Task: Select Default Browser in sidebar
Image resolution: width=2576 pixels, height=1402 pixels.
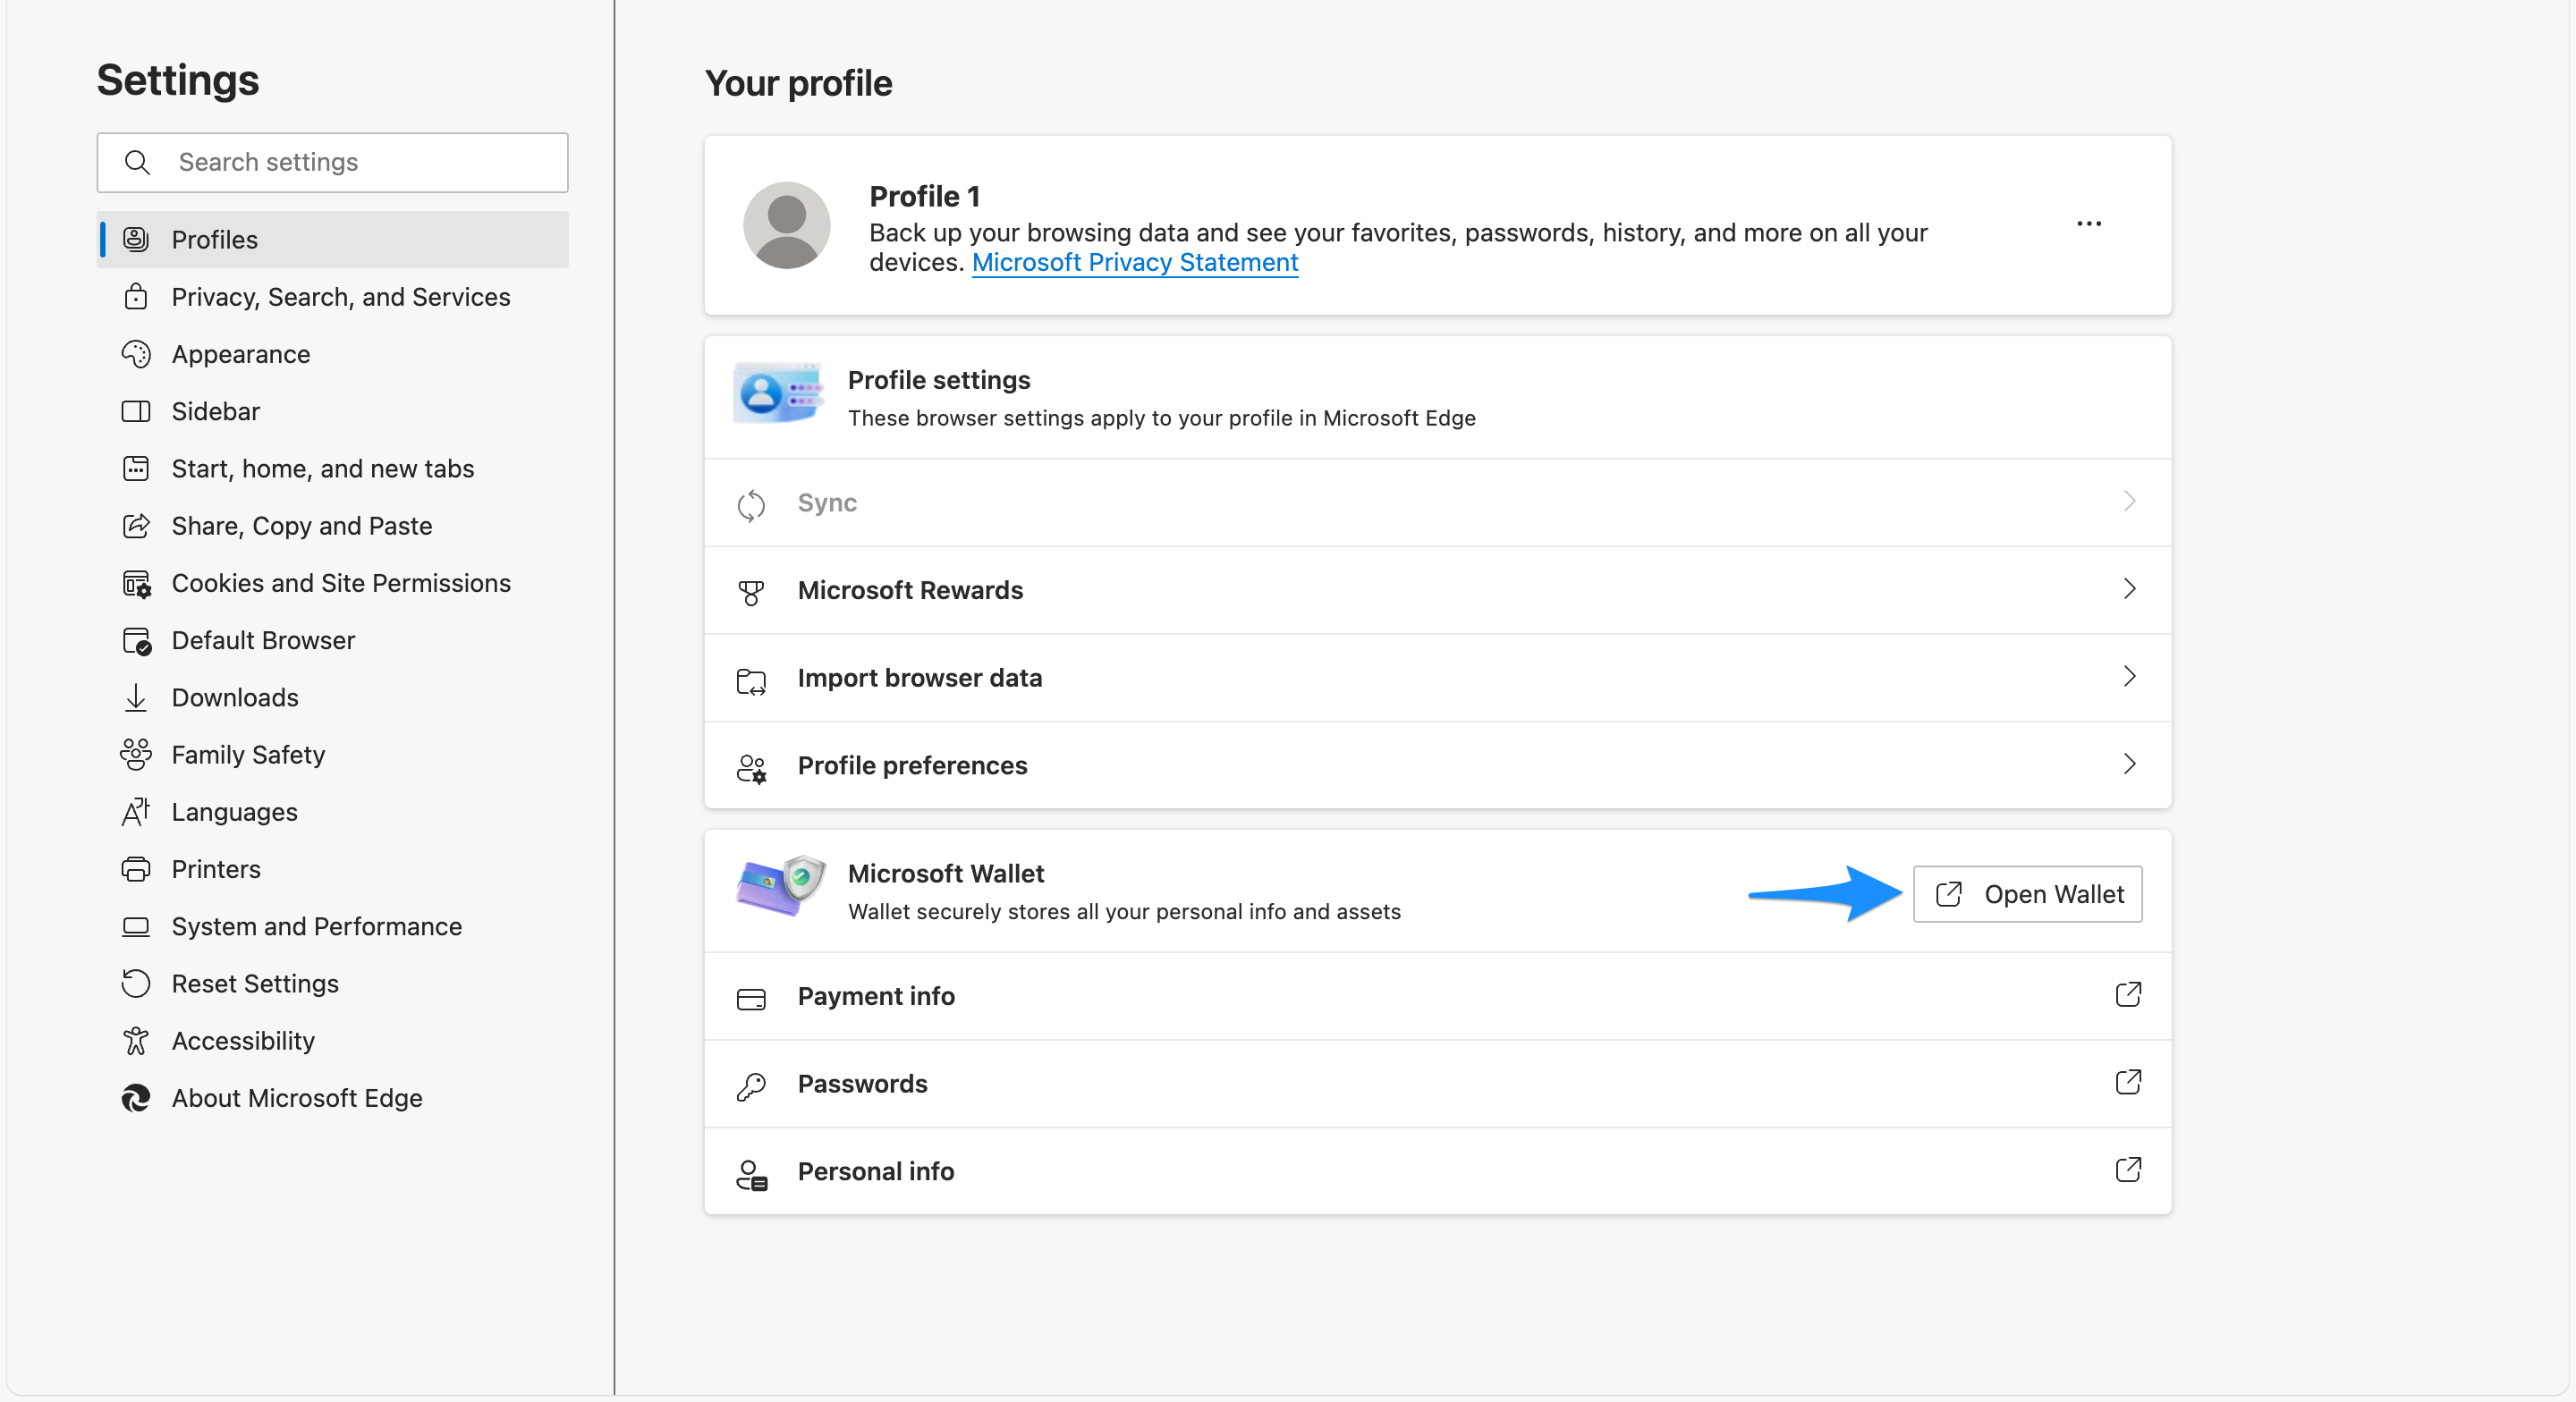Action: pyautogui.click(x=333, y=641)
